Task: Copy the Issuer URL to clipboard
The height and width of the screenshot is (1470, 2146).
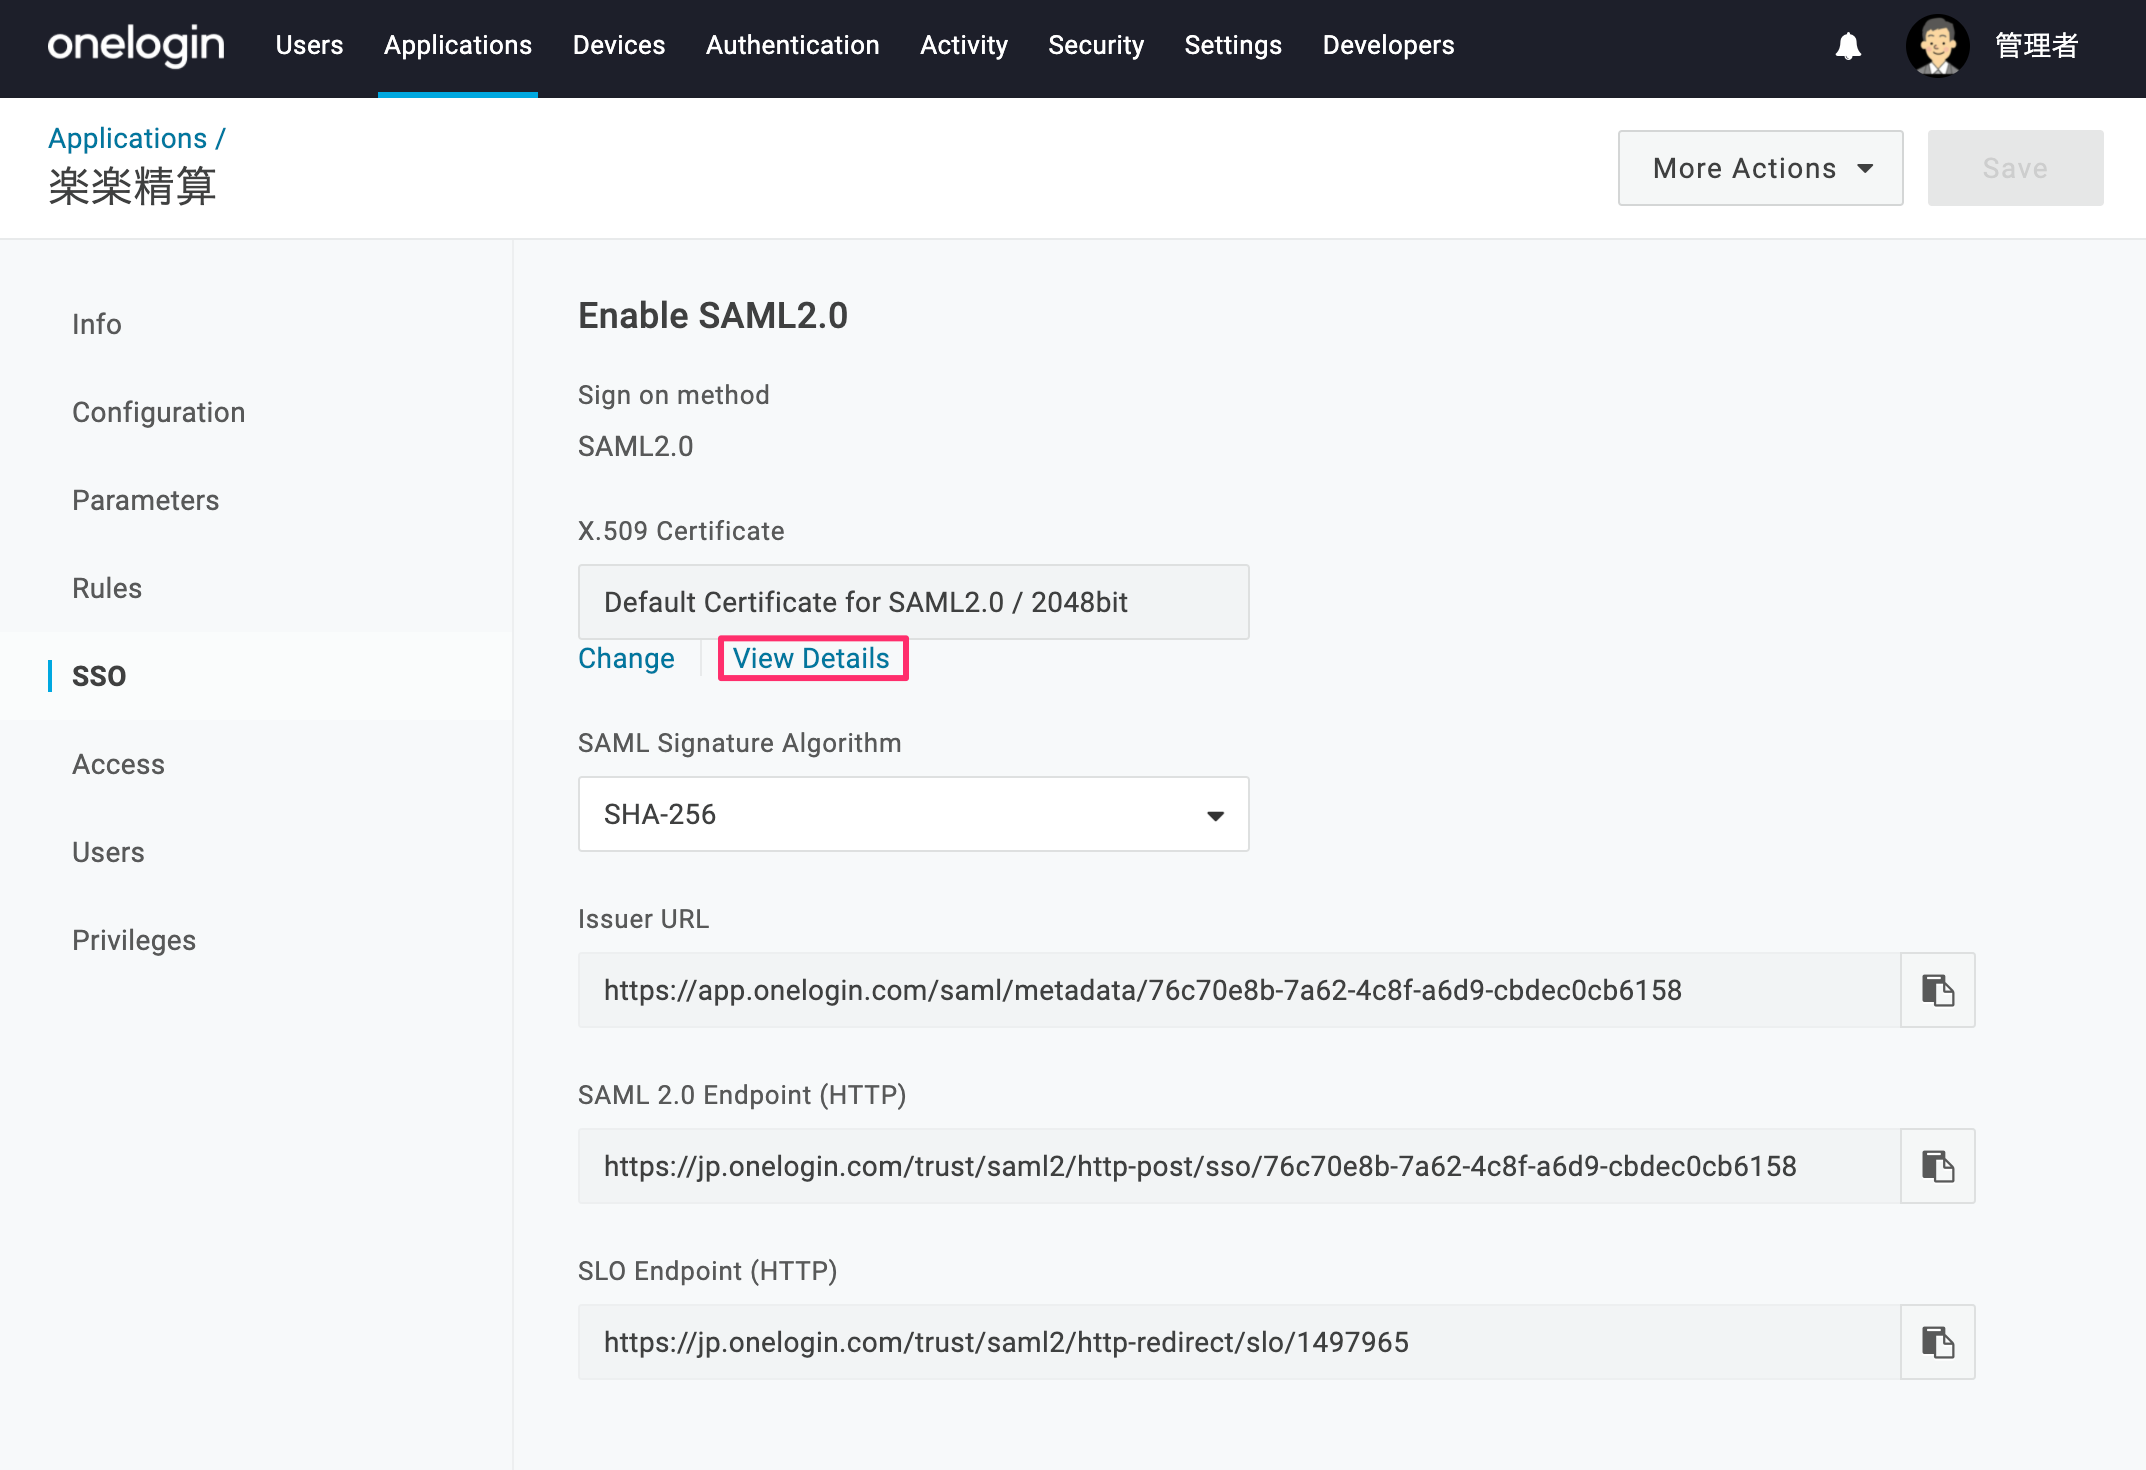Action: 1937,990
